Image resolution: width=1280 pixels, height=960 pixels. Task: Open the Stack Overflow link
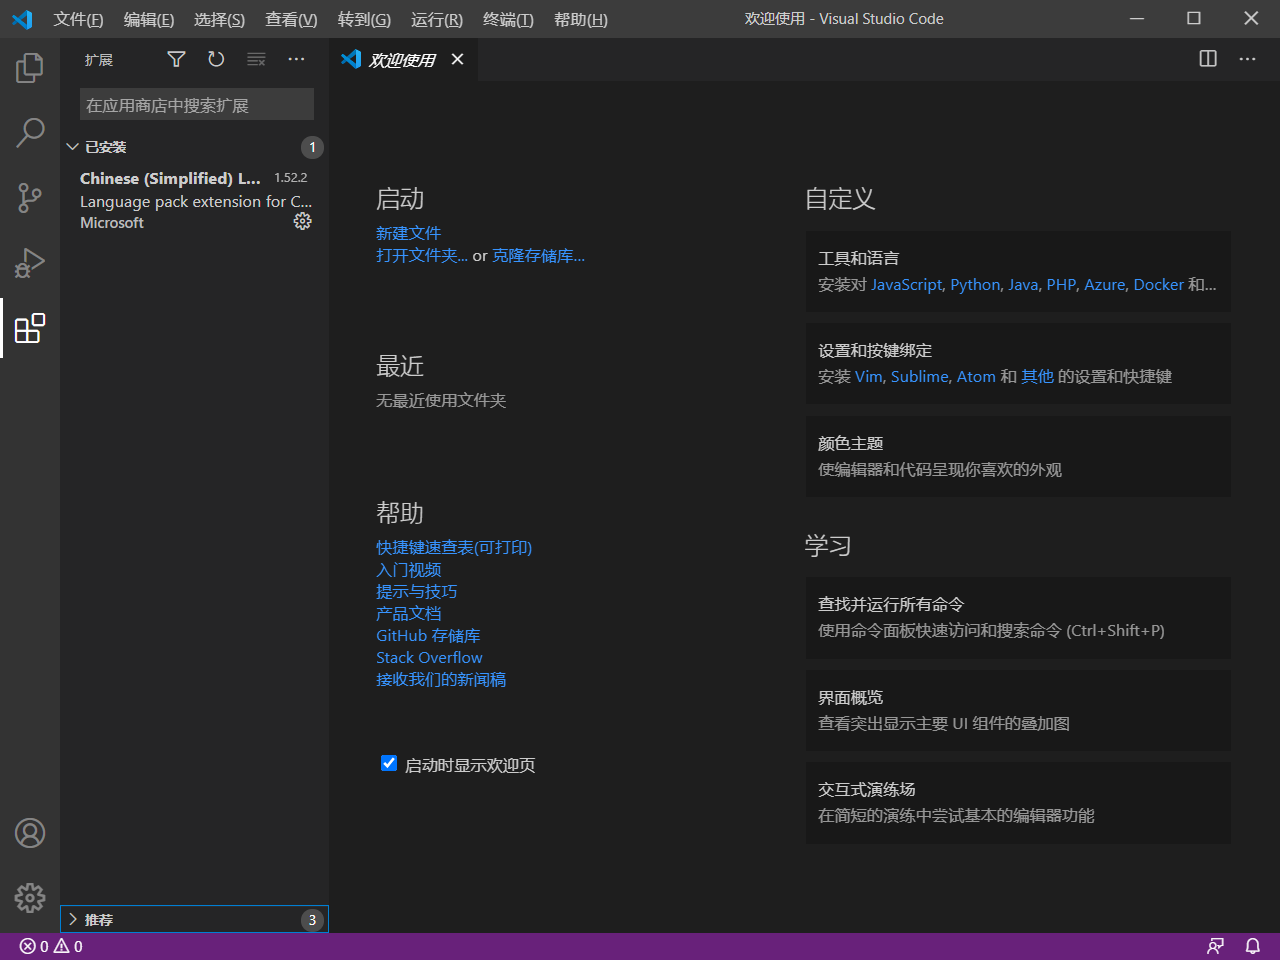429,657
